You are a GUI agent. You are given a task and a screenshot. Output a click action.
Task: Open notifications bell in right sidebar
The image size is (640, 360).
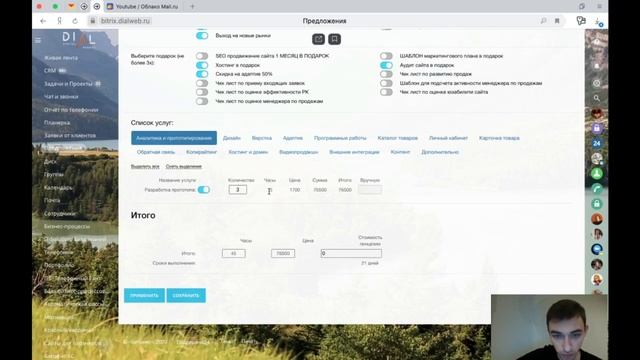point(597,66)
